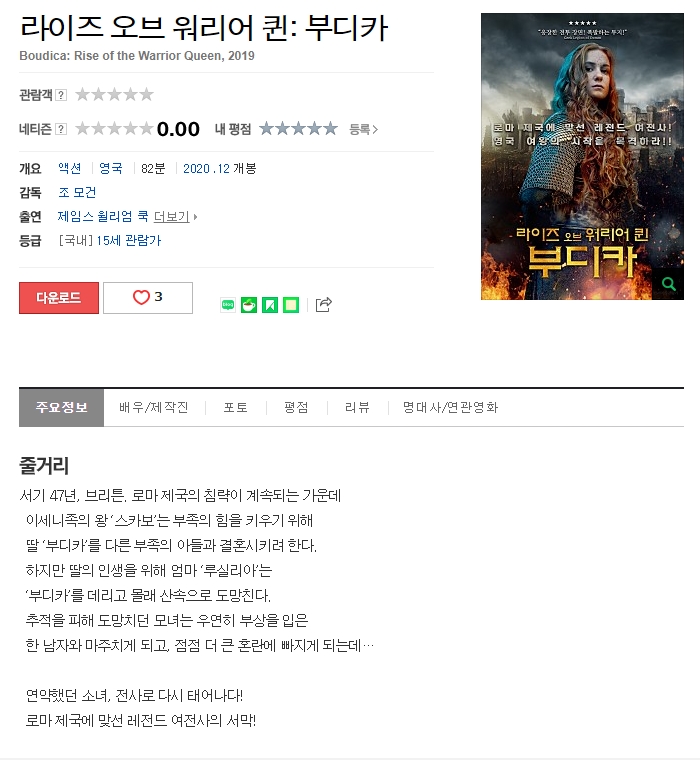Screen dimensions: 700x760
Task: Open director link 조 모건
Action: [77, 192]
